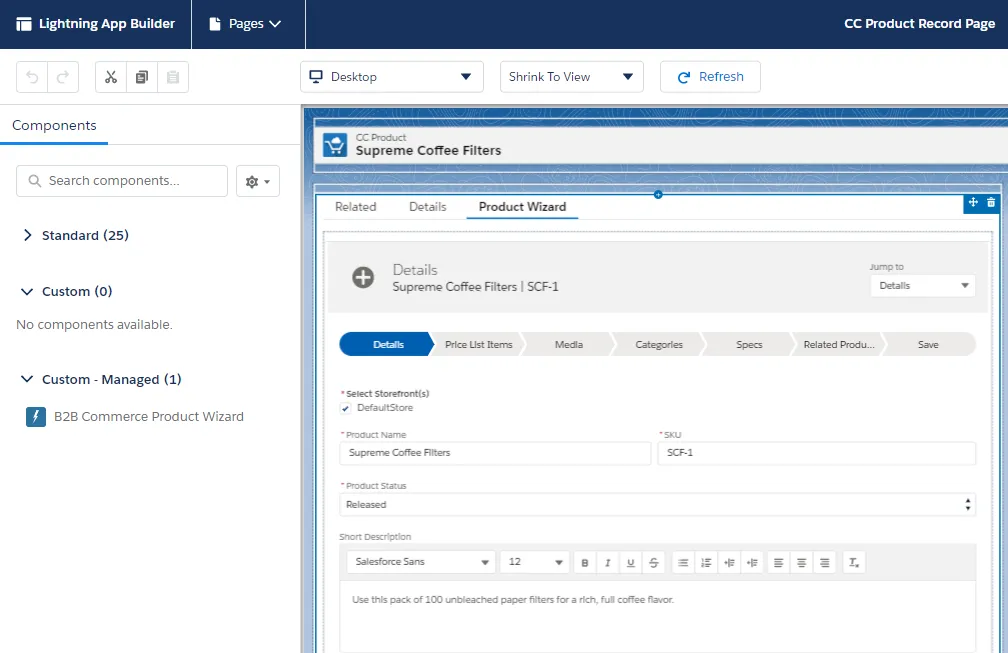Uncheck the DefaultStore checkbox
Viewport: 1008px width, 653px height.
346,408
